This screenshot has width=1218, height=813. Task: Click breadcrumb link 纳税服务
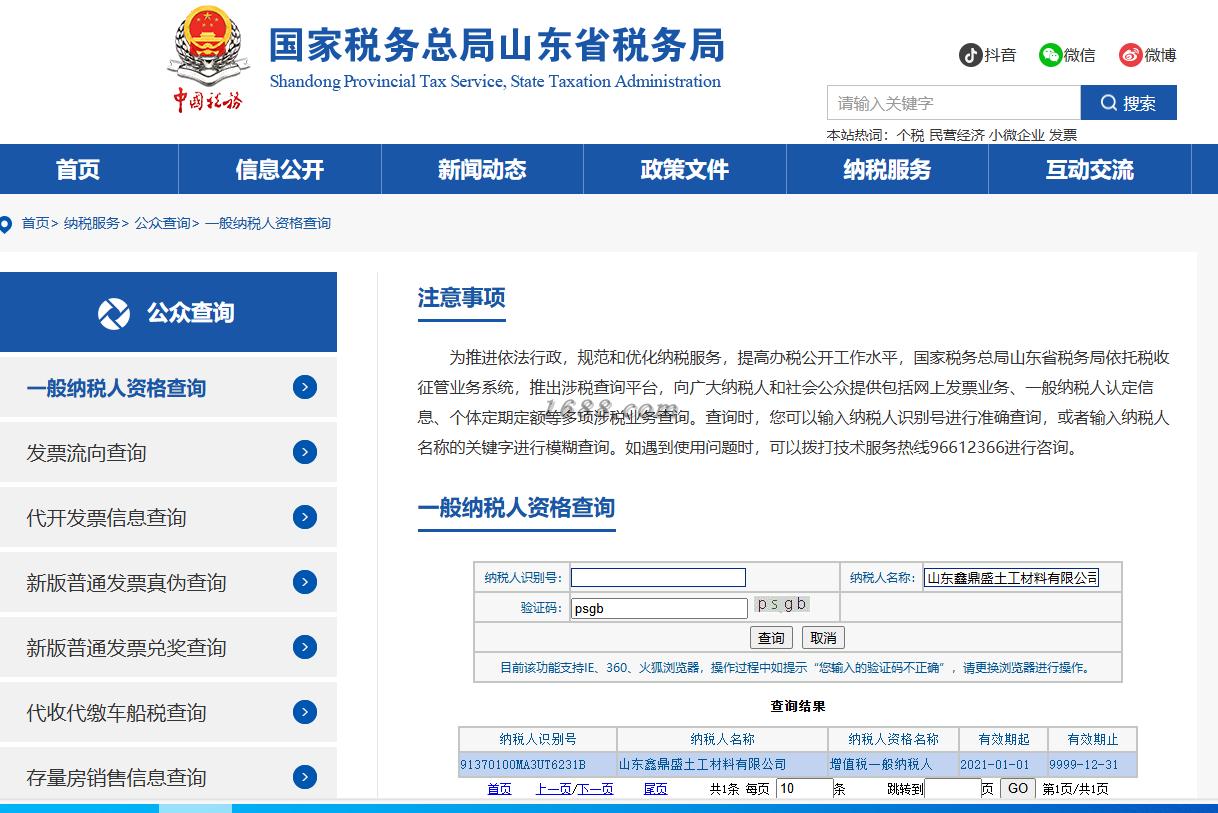click(92, 223)
